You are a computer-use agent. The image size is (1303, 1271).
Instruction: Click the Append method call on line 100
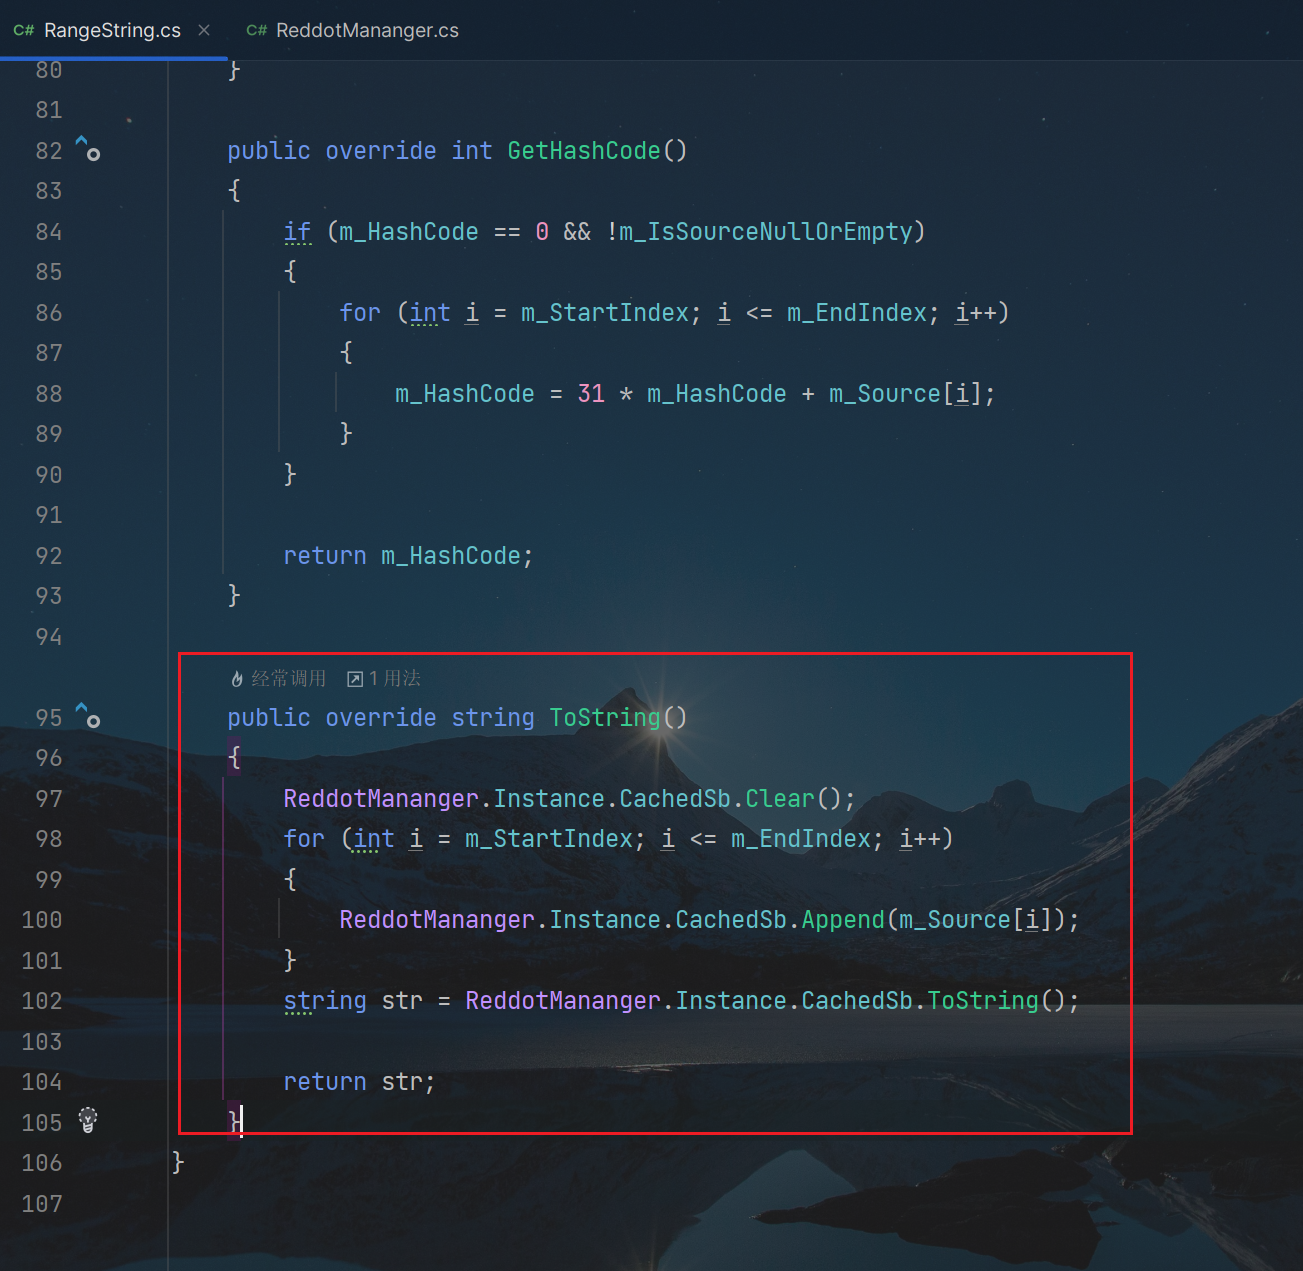[843, 920]
